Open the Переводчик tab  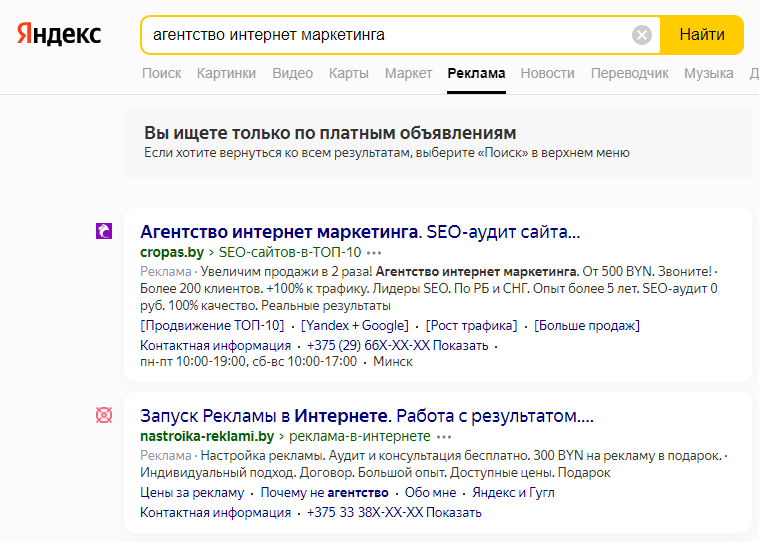coord(630,74)
